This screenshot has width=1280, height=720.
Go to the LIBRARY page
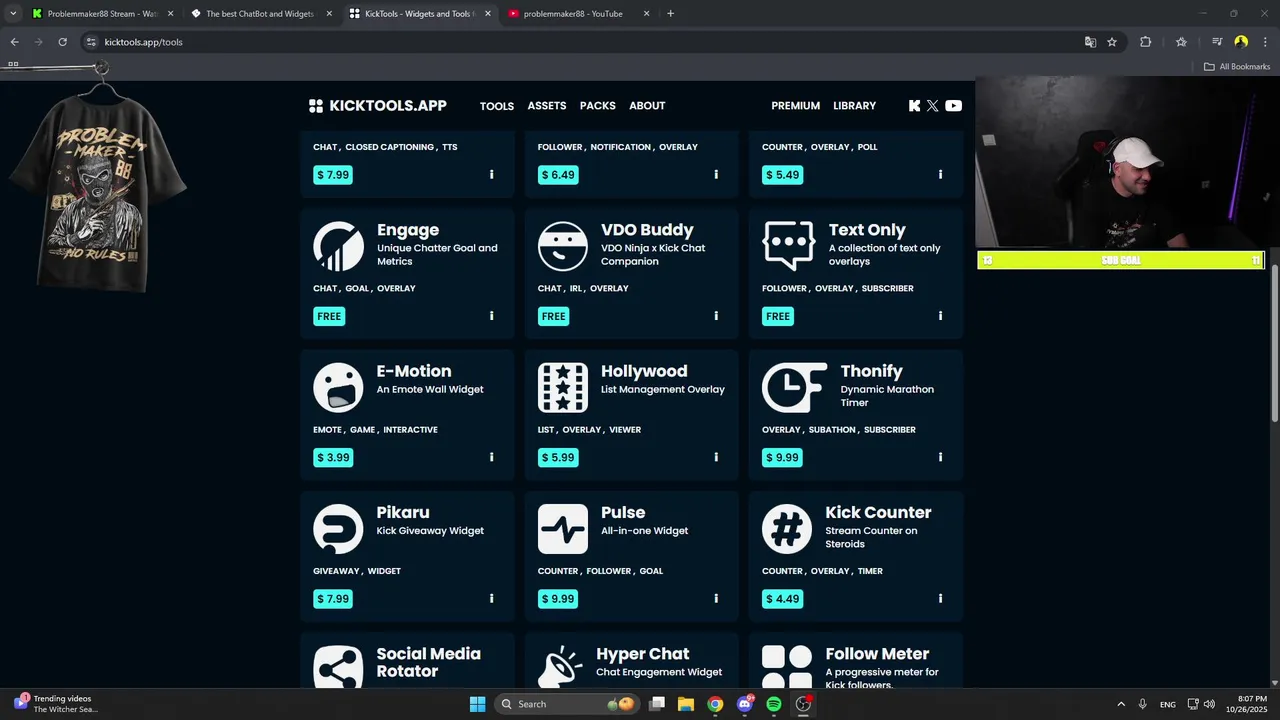(x=855, y=106)
